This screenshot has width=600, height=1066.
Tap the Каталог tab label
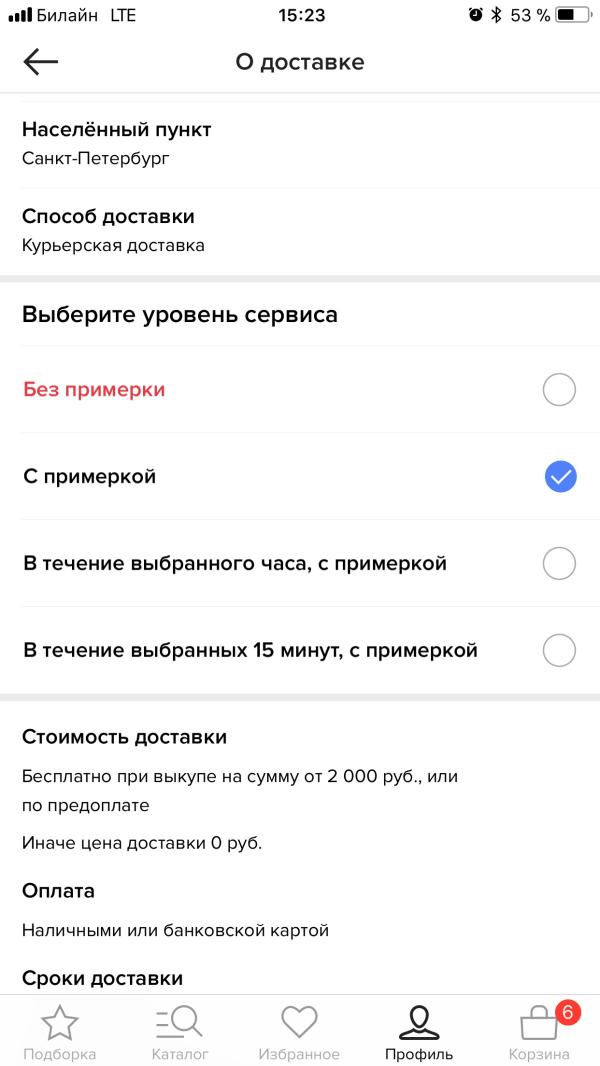[x=180, y=1054]
